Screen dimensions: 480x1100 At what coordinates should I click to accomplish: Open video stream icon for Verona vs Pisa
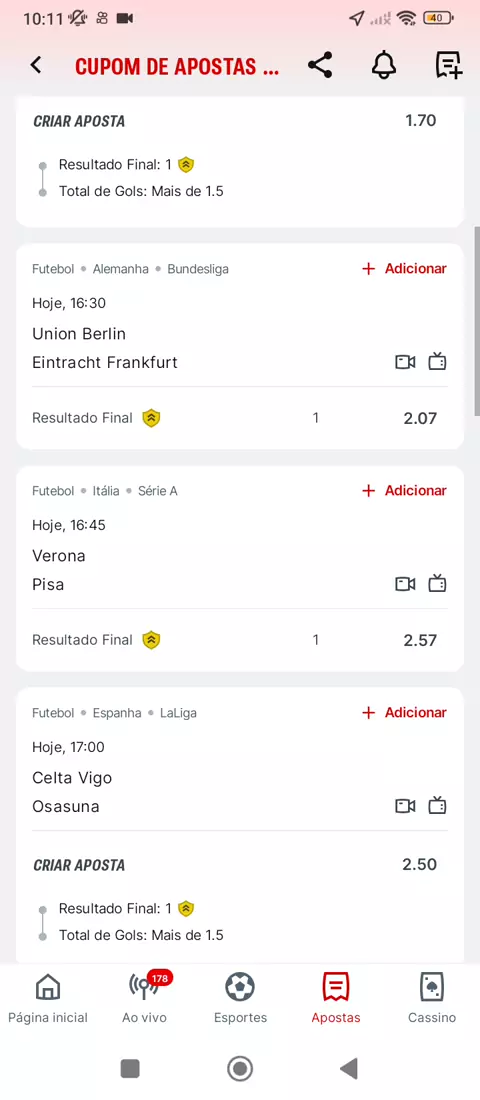click(405, 584)
